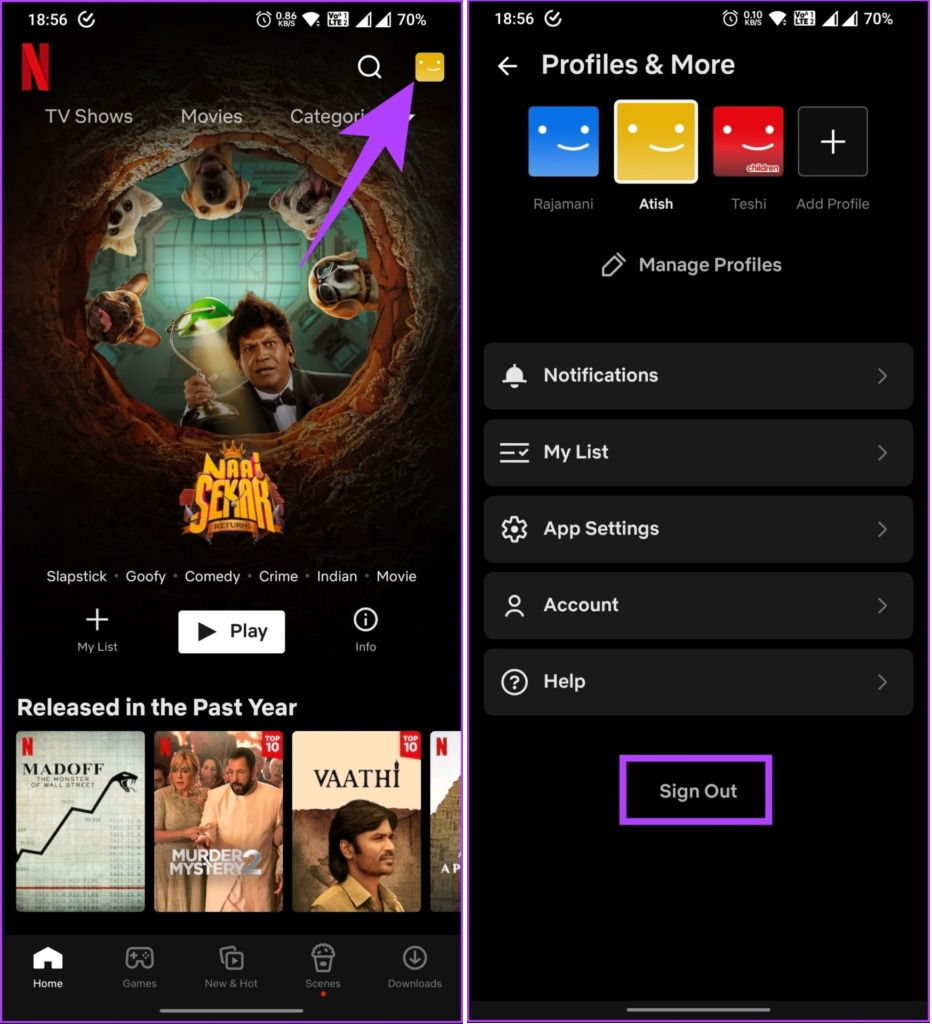Open the search magnifier icon
Image resolution: width=932 pixels, height=1024 pixels.
369,67
